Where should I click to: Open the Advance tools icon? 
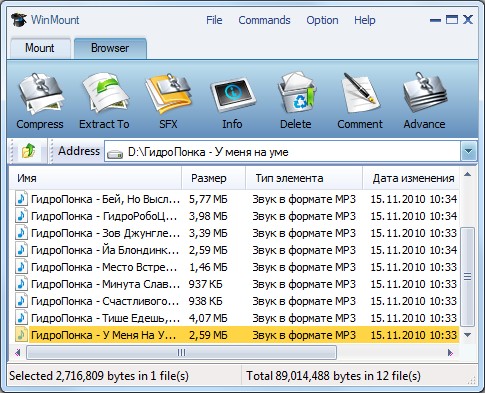(424, 94)
